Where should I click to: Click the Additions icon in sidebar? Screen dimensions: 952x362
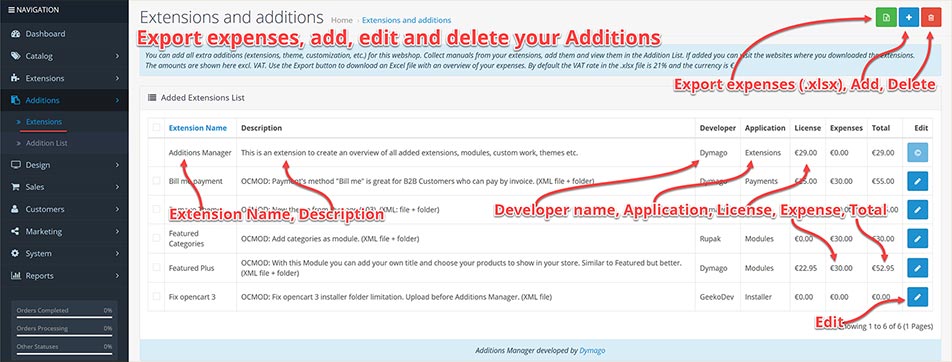[x=16, y=100]
